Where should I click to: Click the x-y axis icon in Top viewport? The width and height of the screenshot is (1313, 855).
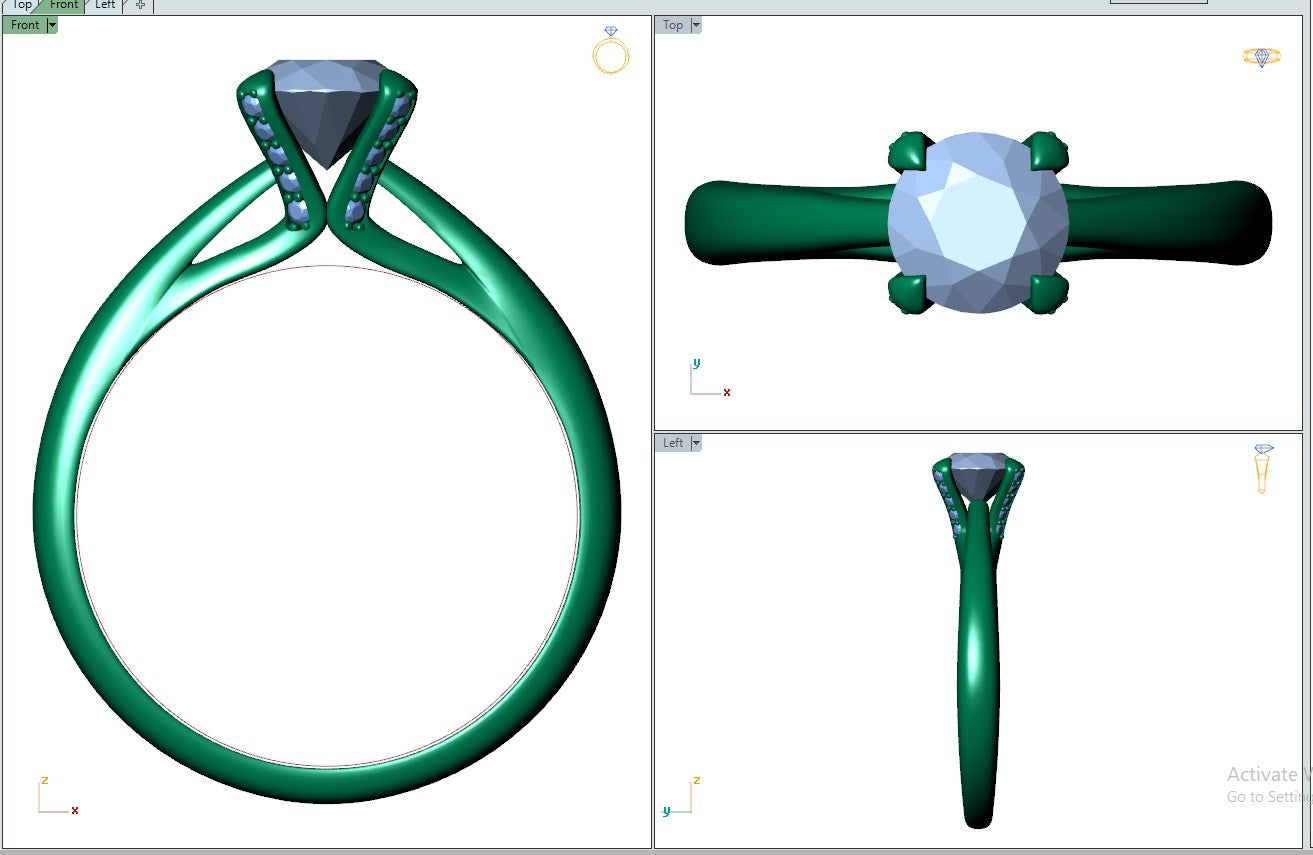[x=708, y=380]
